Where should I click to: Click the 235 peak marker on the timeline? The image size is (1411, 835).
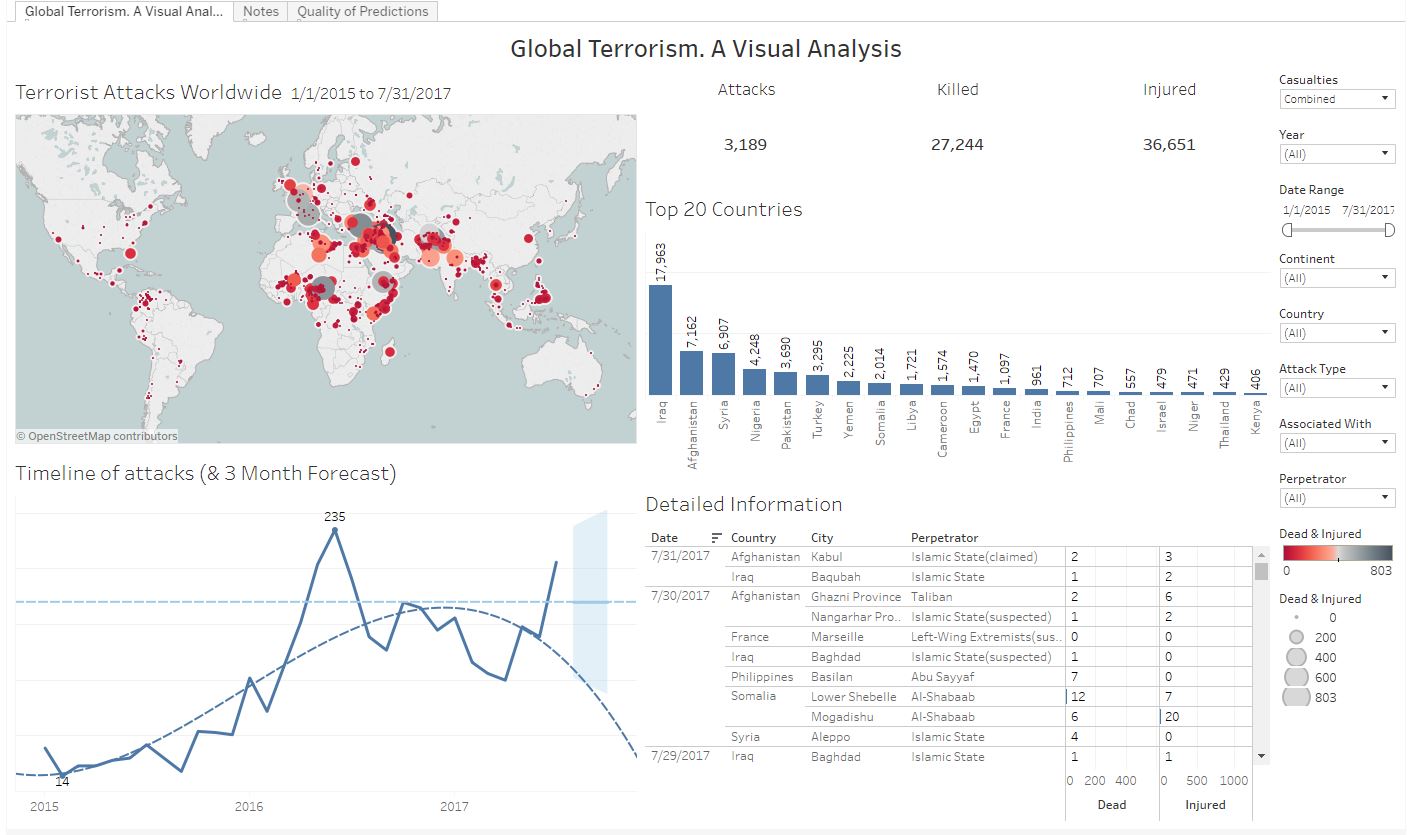333,530
